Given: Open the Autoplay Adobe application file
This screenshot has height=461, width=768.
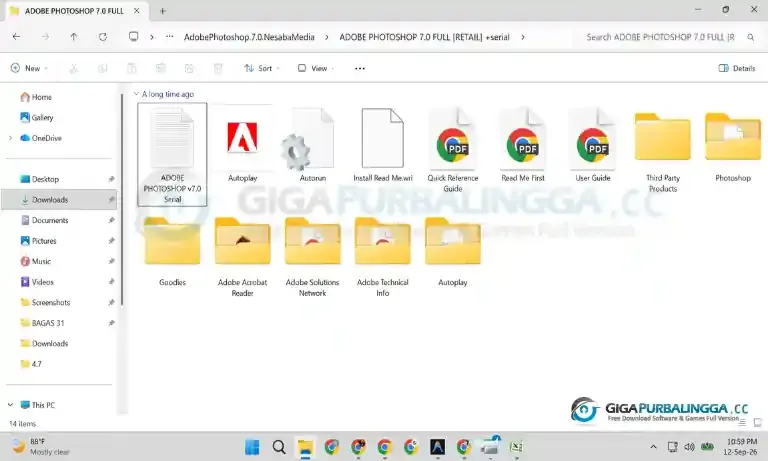Looking at the screenshot, I should [242, 145].
